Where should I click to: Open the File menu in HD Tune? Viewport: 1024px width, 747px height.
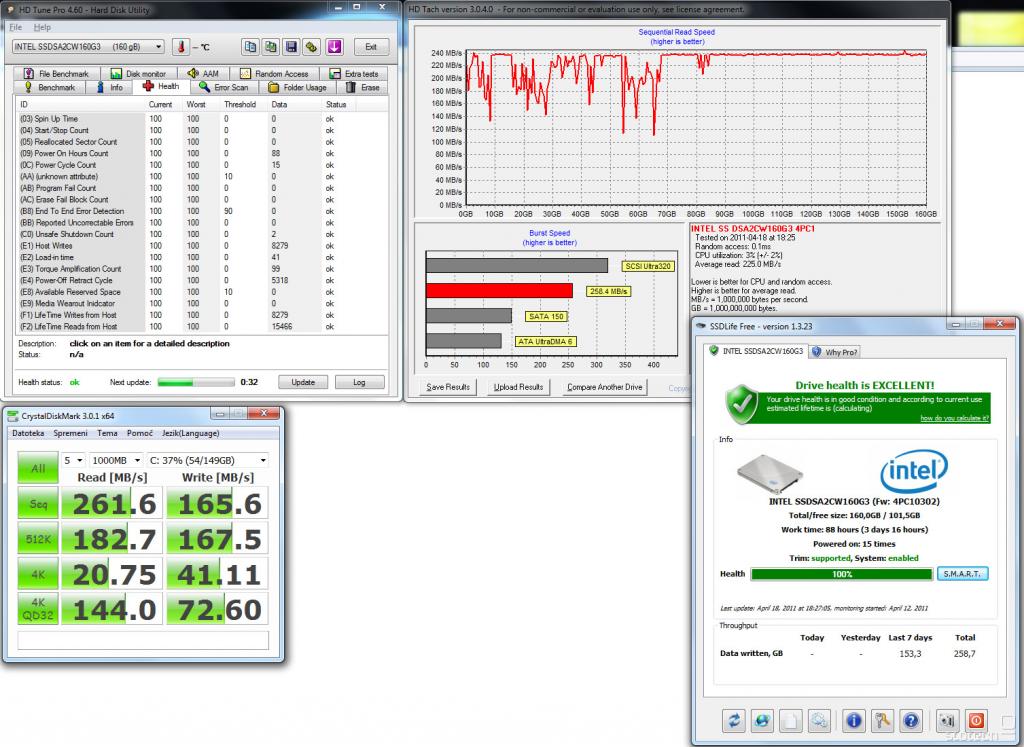[x=16, y=27]
